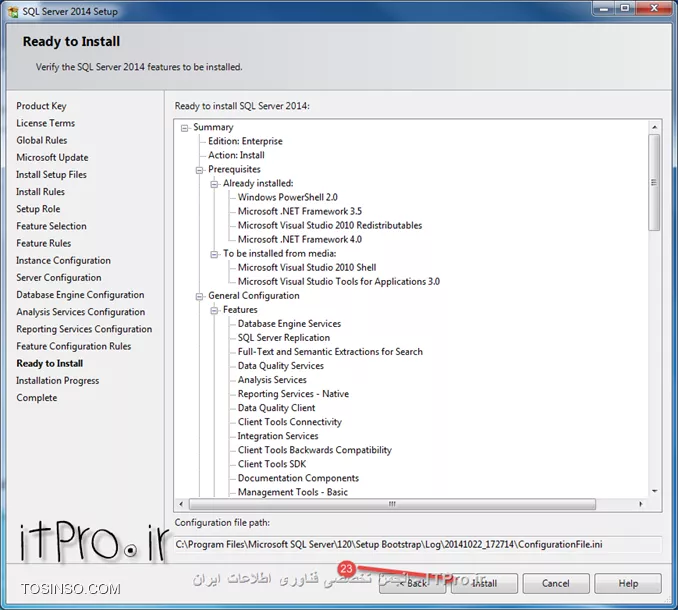Select Install Rules step in sidebar

[41, 192]
